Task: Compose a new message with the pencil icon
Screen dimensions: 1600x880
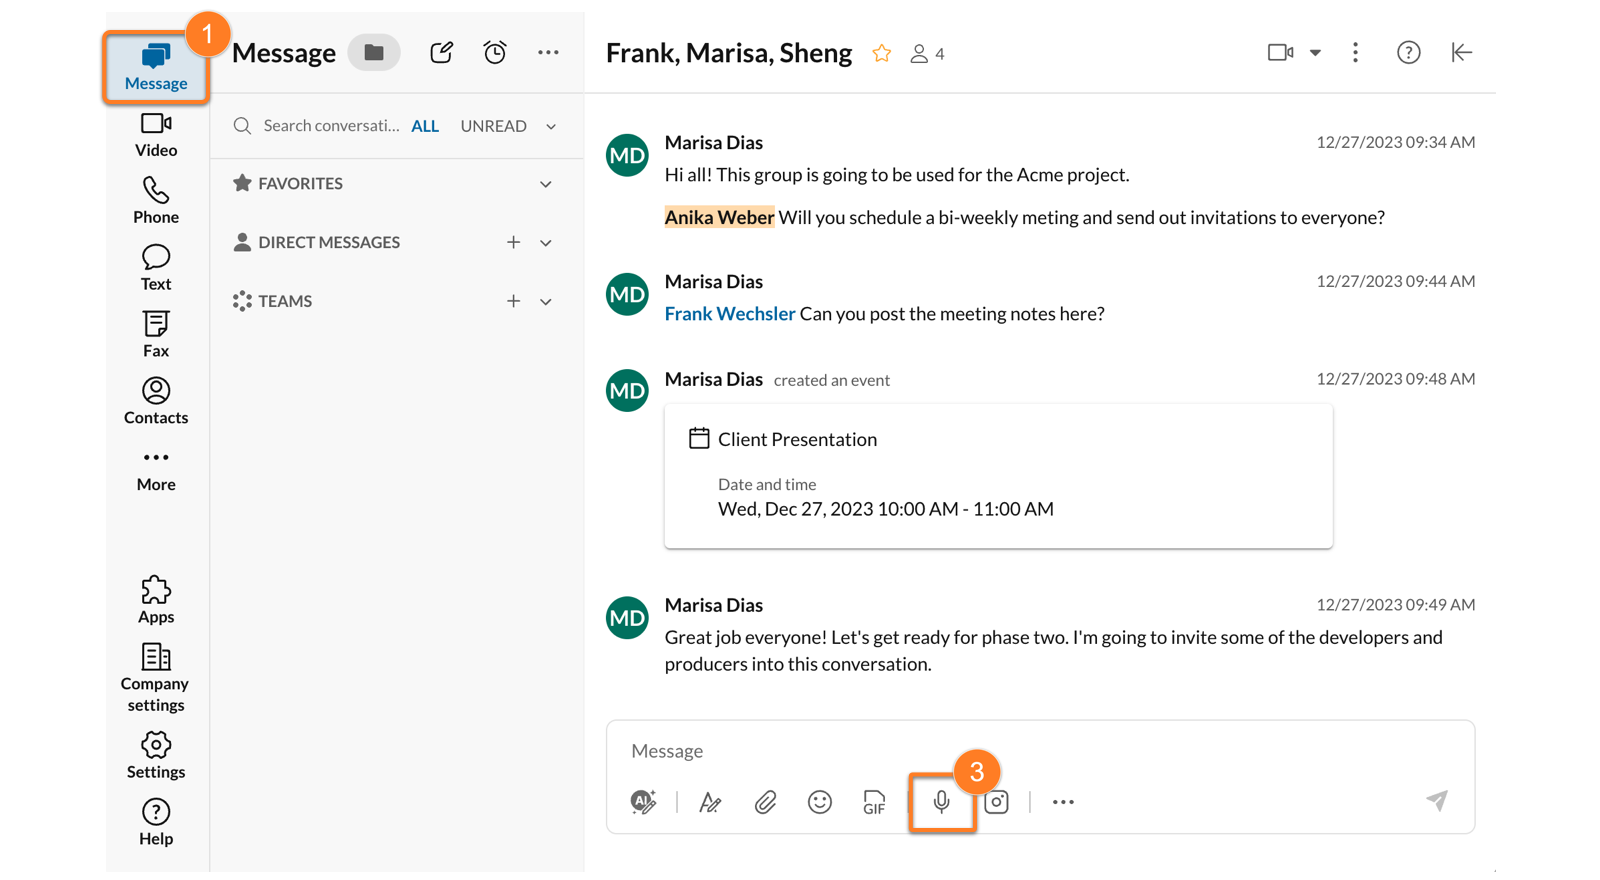Action: (441, 53)
